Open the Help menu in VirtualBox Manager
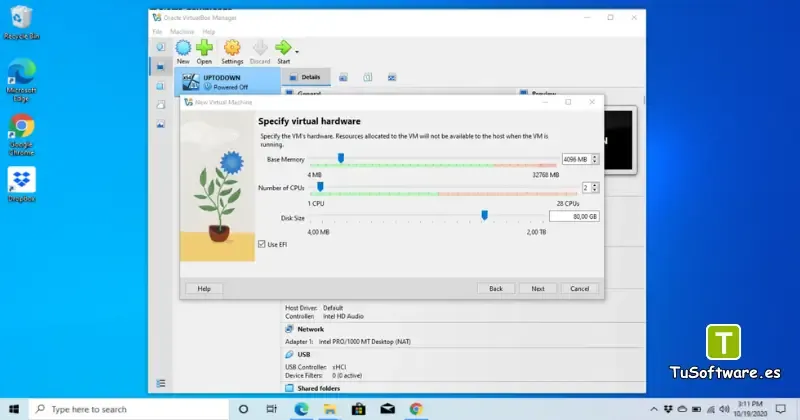 point(209,32)
